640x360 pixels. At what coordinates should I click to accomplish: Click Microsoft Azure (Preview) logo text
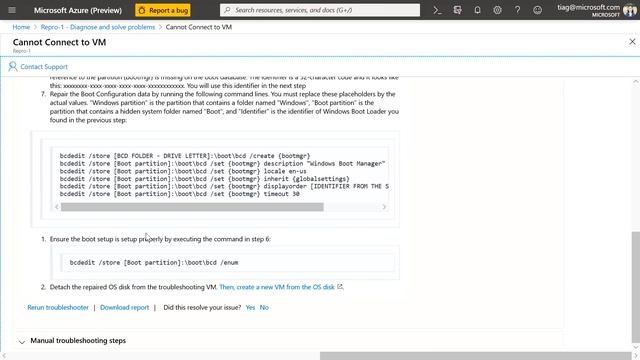point(78,10)
